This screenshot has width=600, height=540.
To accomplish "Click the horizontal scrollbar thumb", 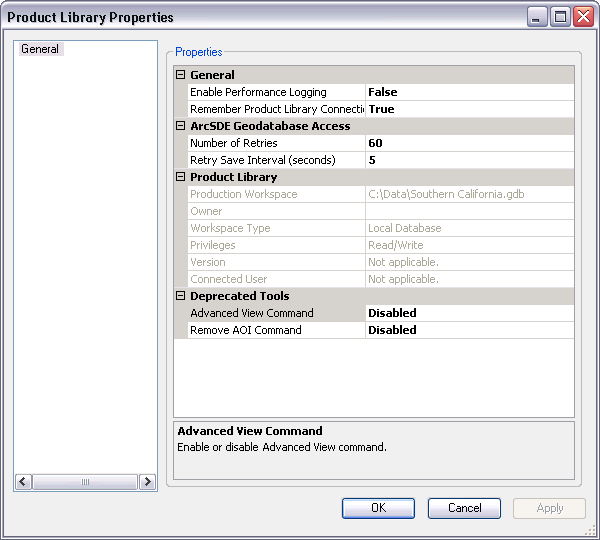I will point(85,481).
